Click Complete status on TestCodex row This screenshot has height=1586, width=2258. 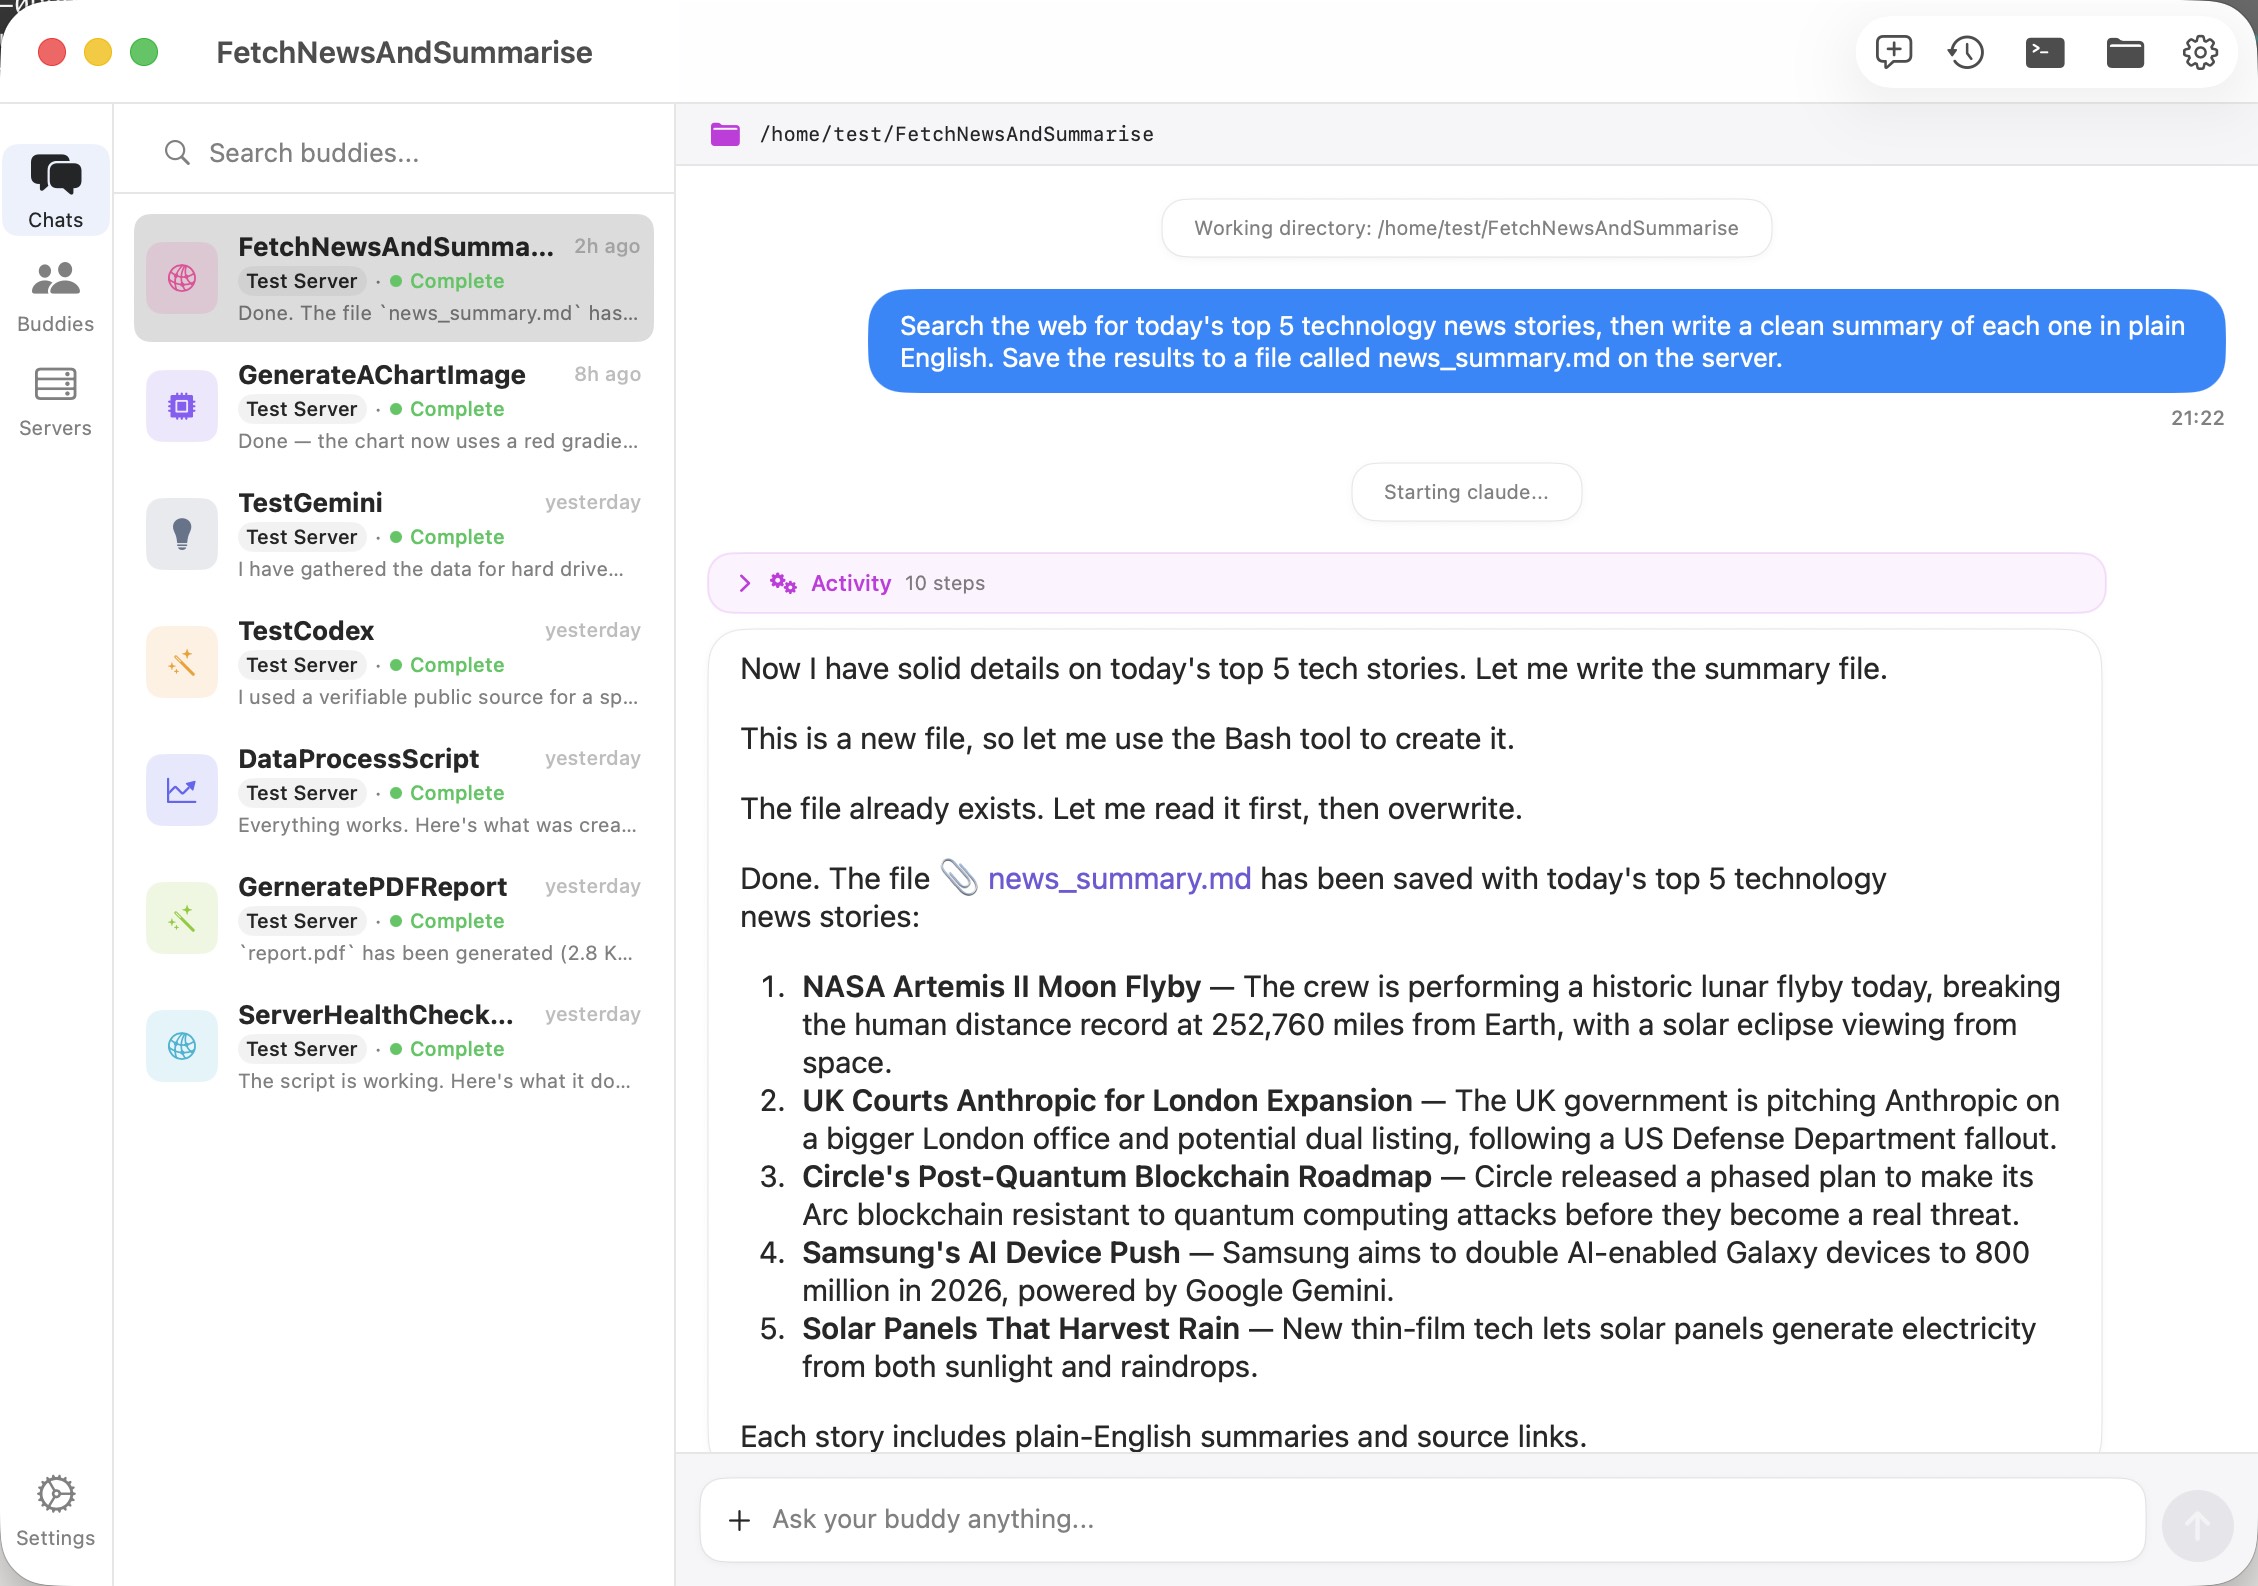click(x=447, y=665)
